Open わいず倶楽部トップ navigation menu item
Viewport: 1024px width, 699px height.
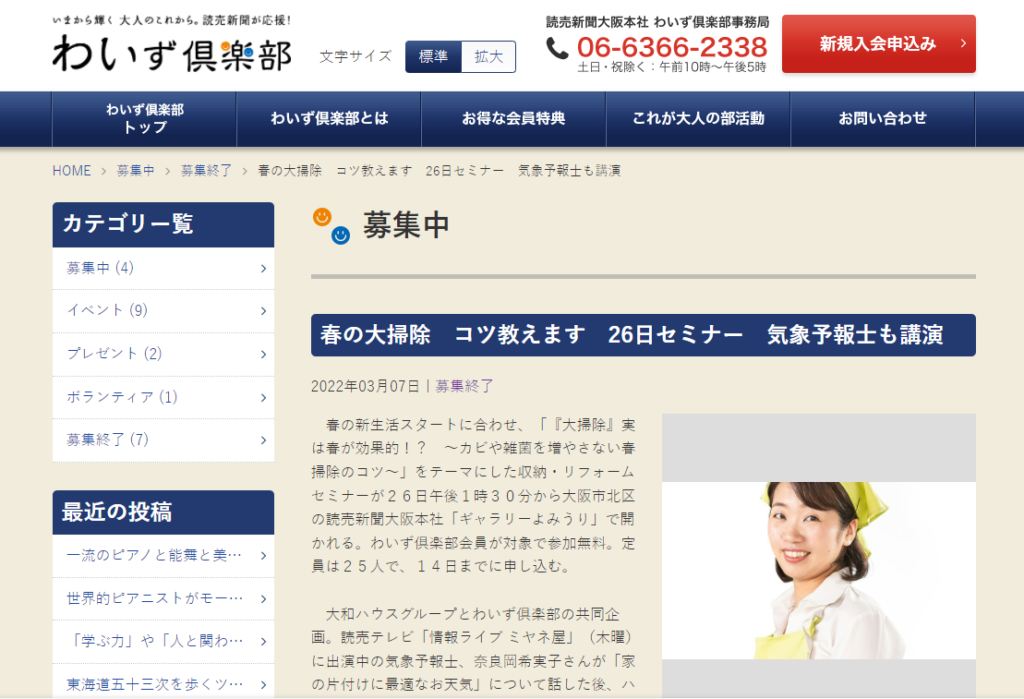144,119
